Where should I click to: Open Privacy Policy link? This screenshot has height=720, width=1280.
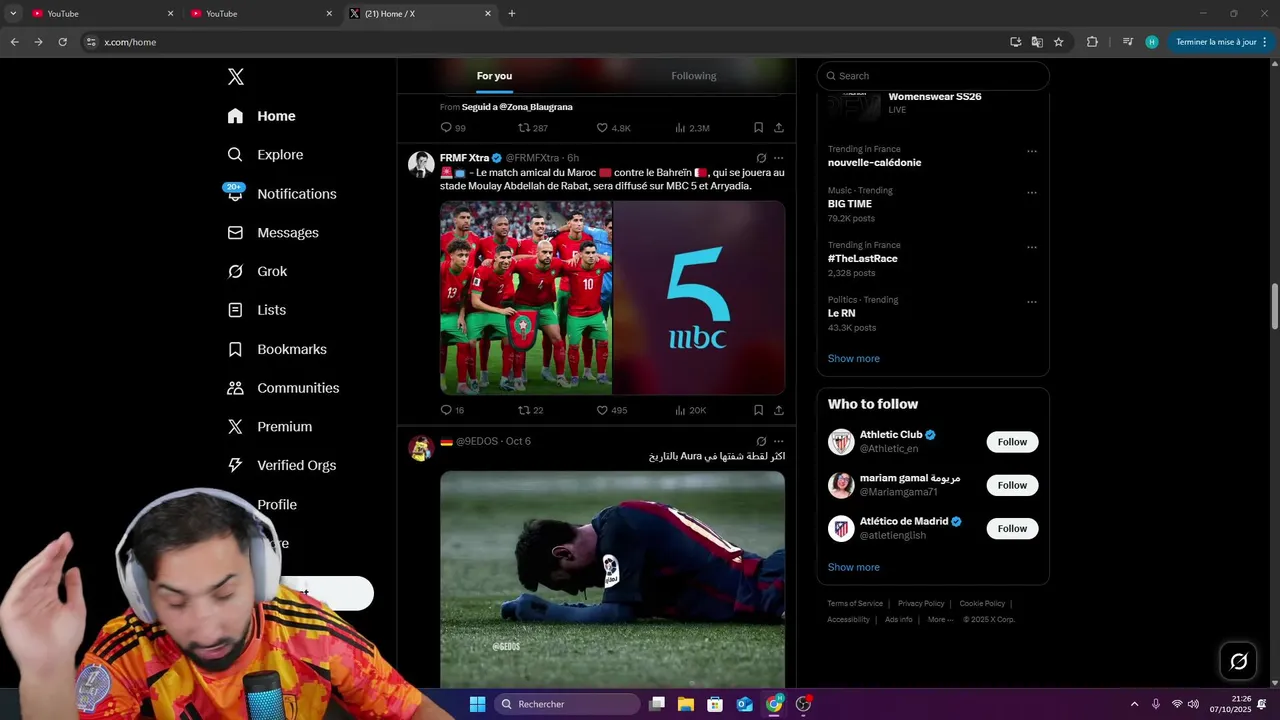[921, 604]
